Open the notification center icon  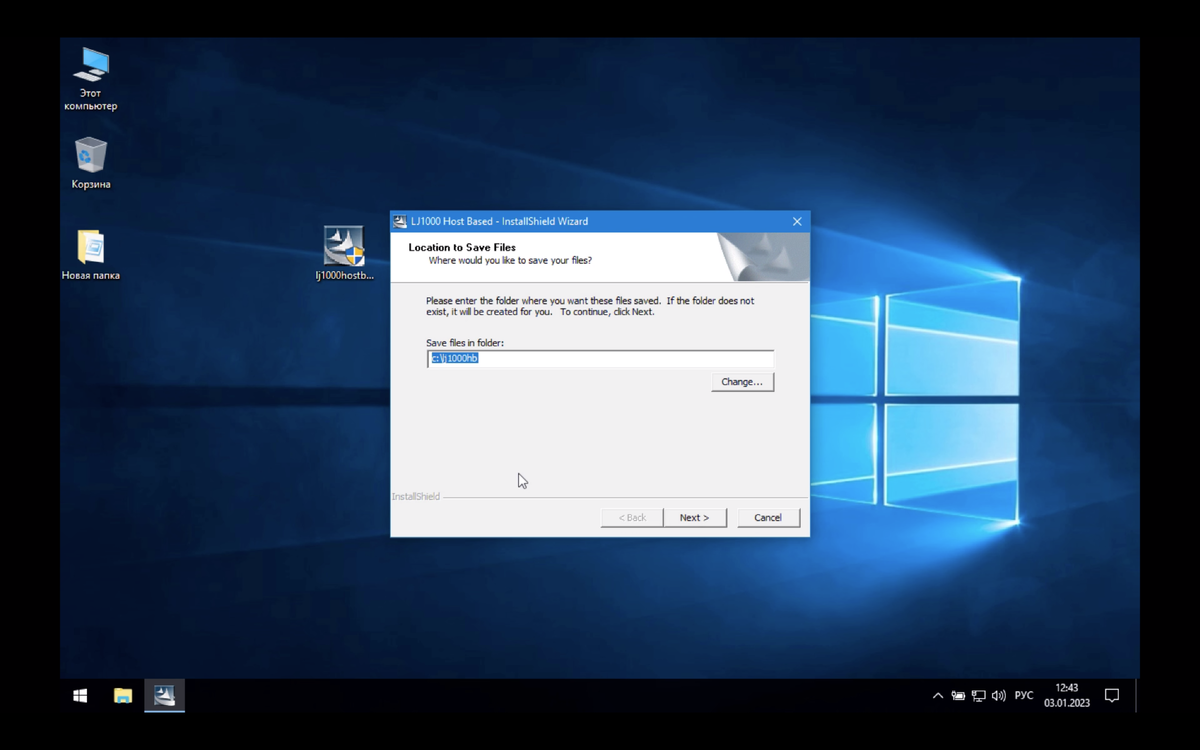tap(1112, 695)
